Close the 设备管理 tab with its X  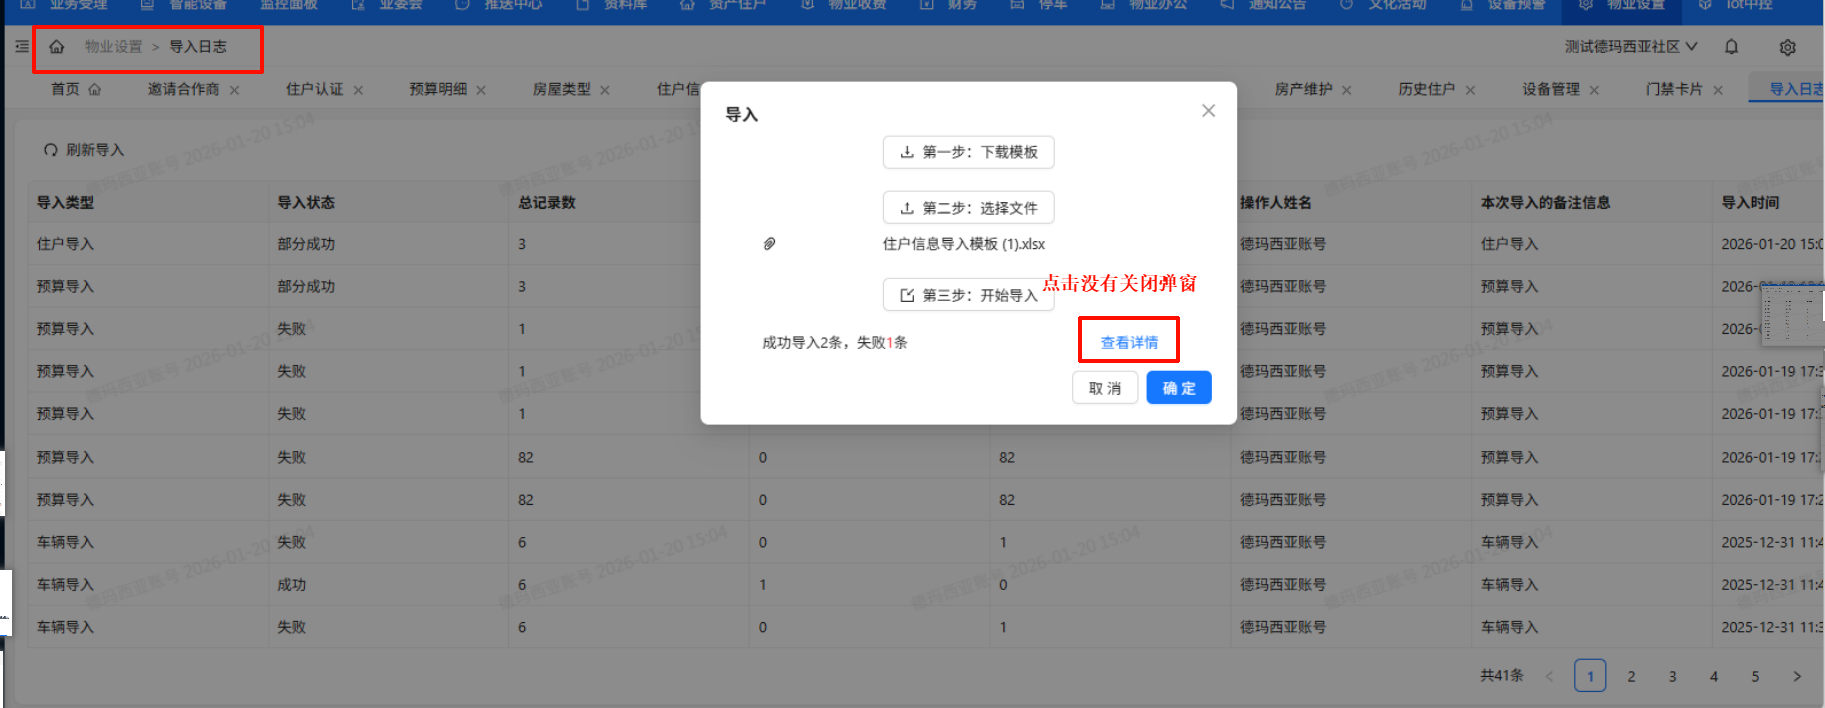tap(1594, 90)
